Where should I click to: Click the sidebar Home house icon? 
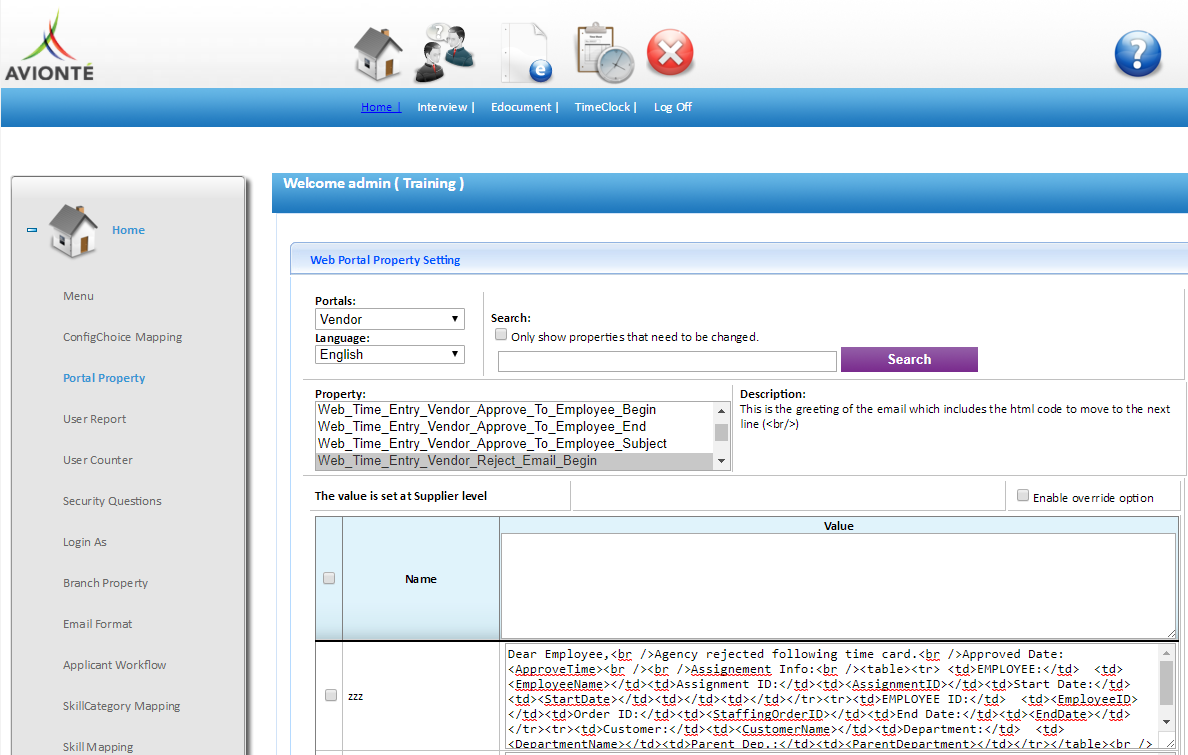(73, 230)
